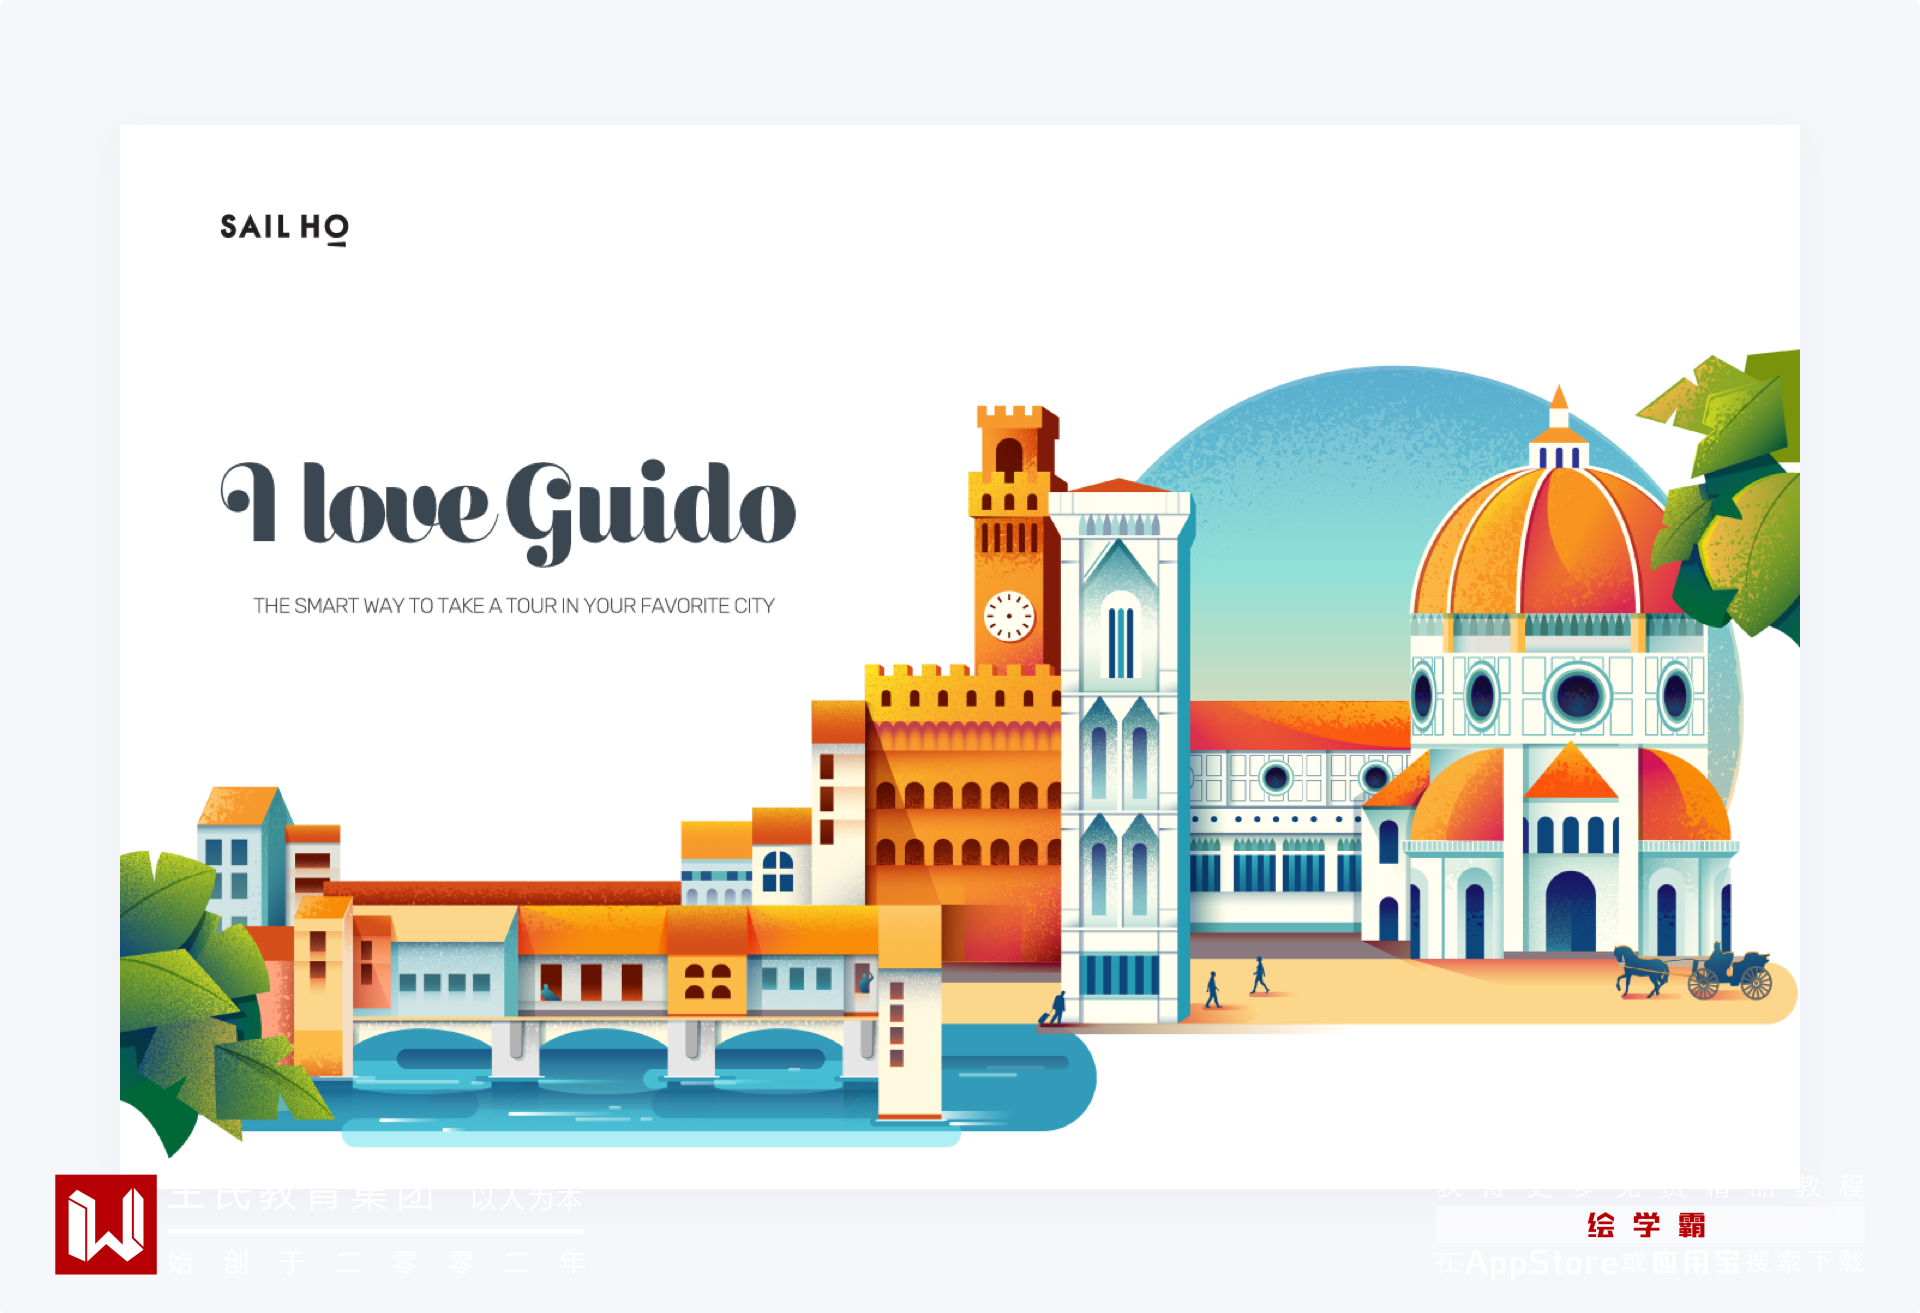The width and height of the screenshot is (1920, 1313).
Task: Click the two walking people silhouettes
Action: [1236, 982]
